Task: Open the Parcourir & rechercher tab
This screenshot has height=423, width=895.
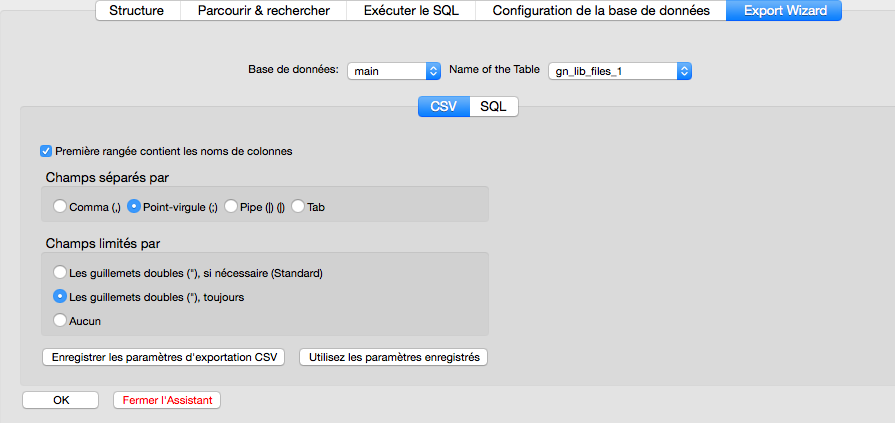Action: tap(263, 11)
